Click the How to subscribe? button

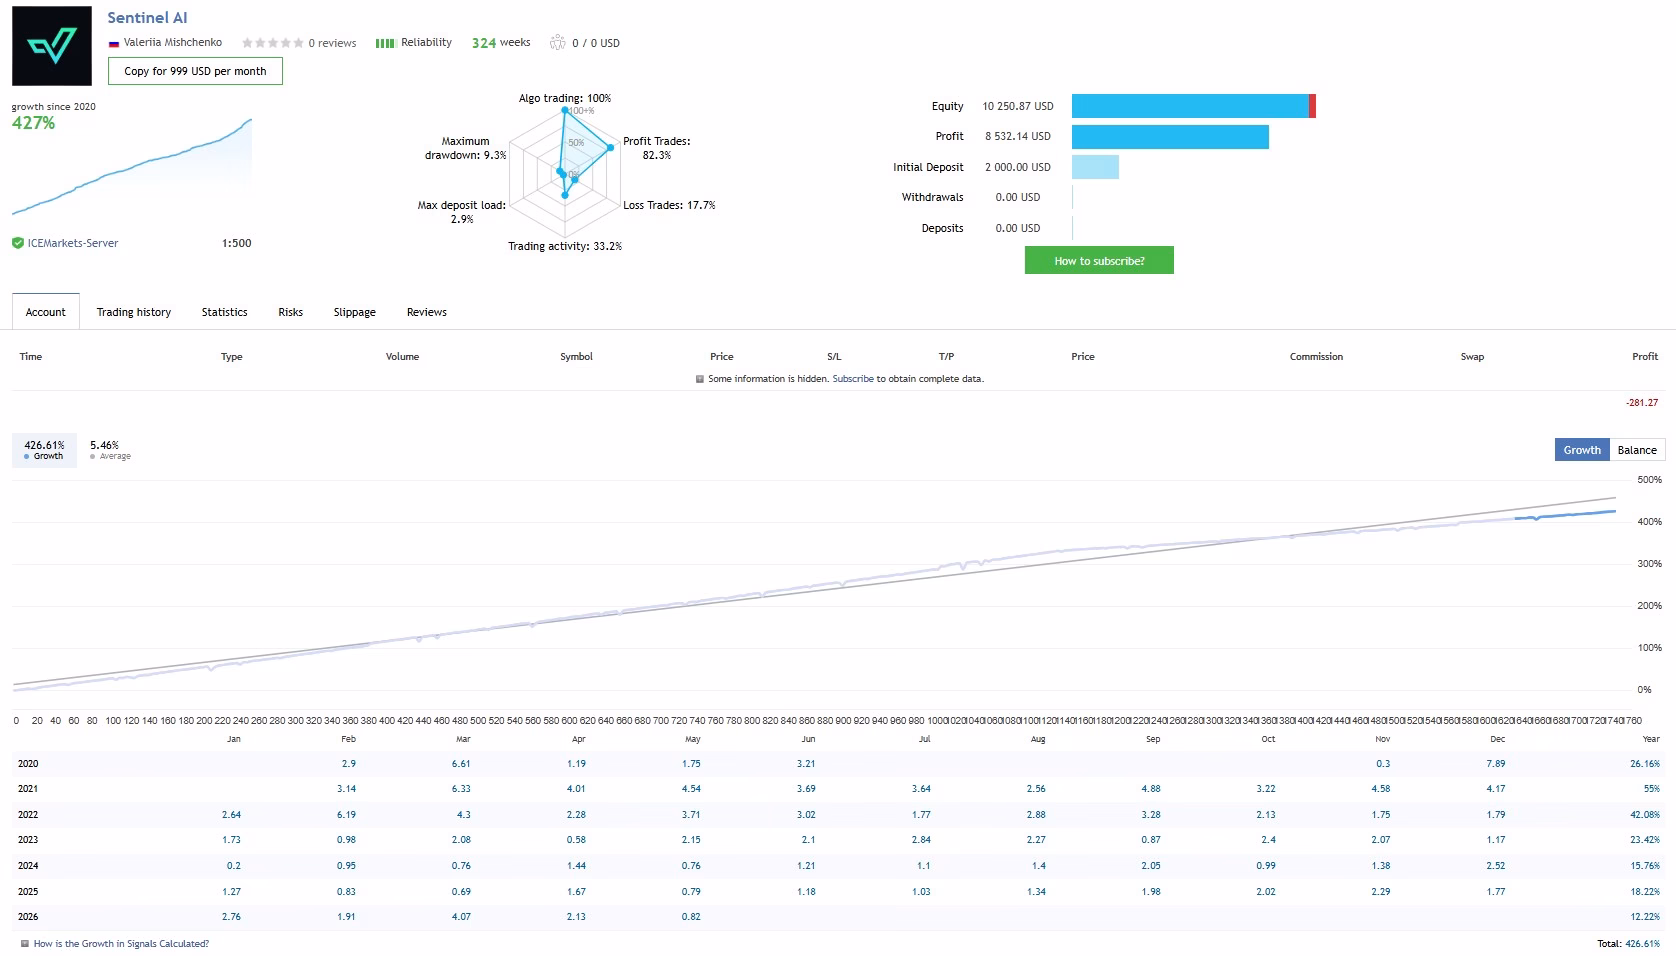(1099, 260)
